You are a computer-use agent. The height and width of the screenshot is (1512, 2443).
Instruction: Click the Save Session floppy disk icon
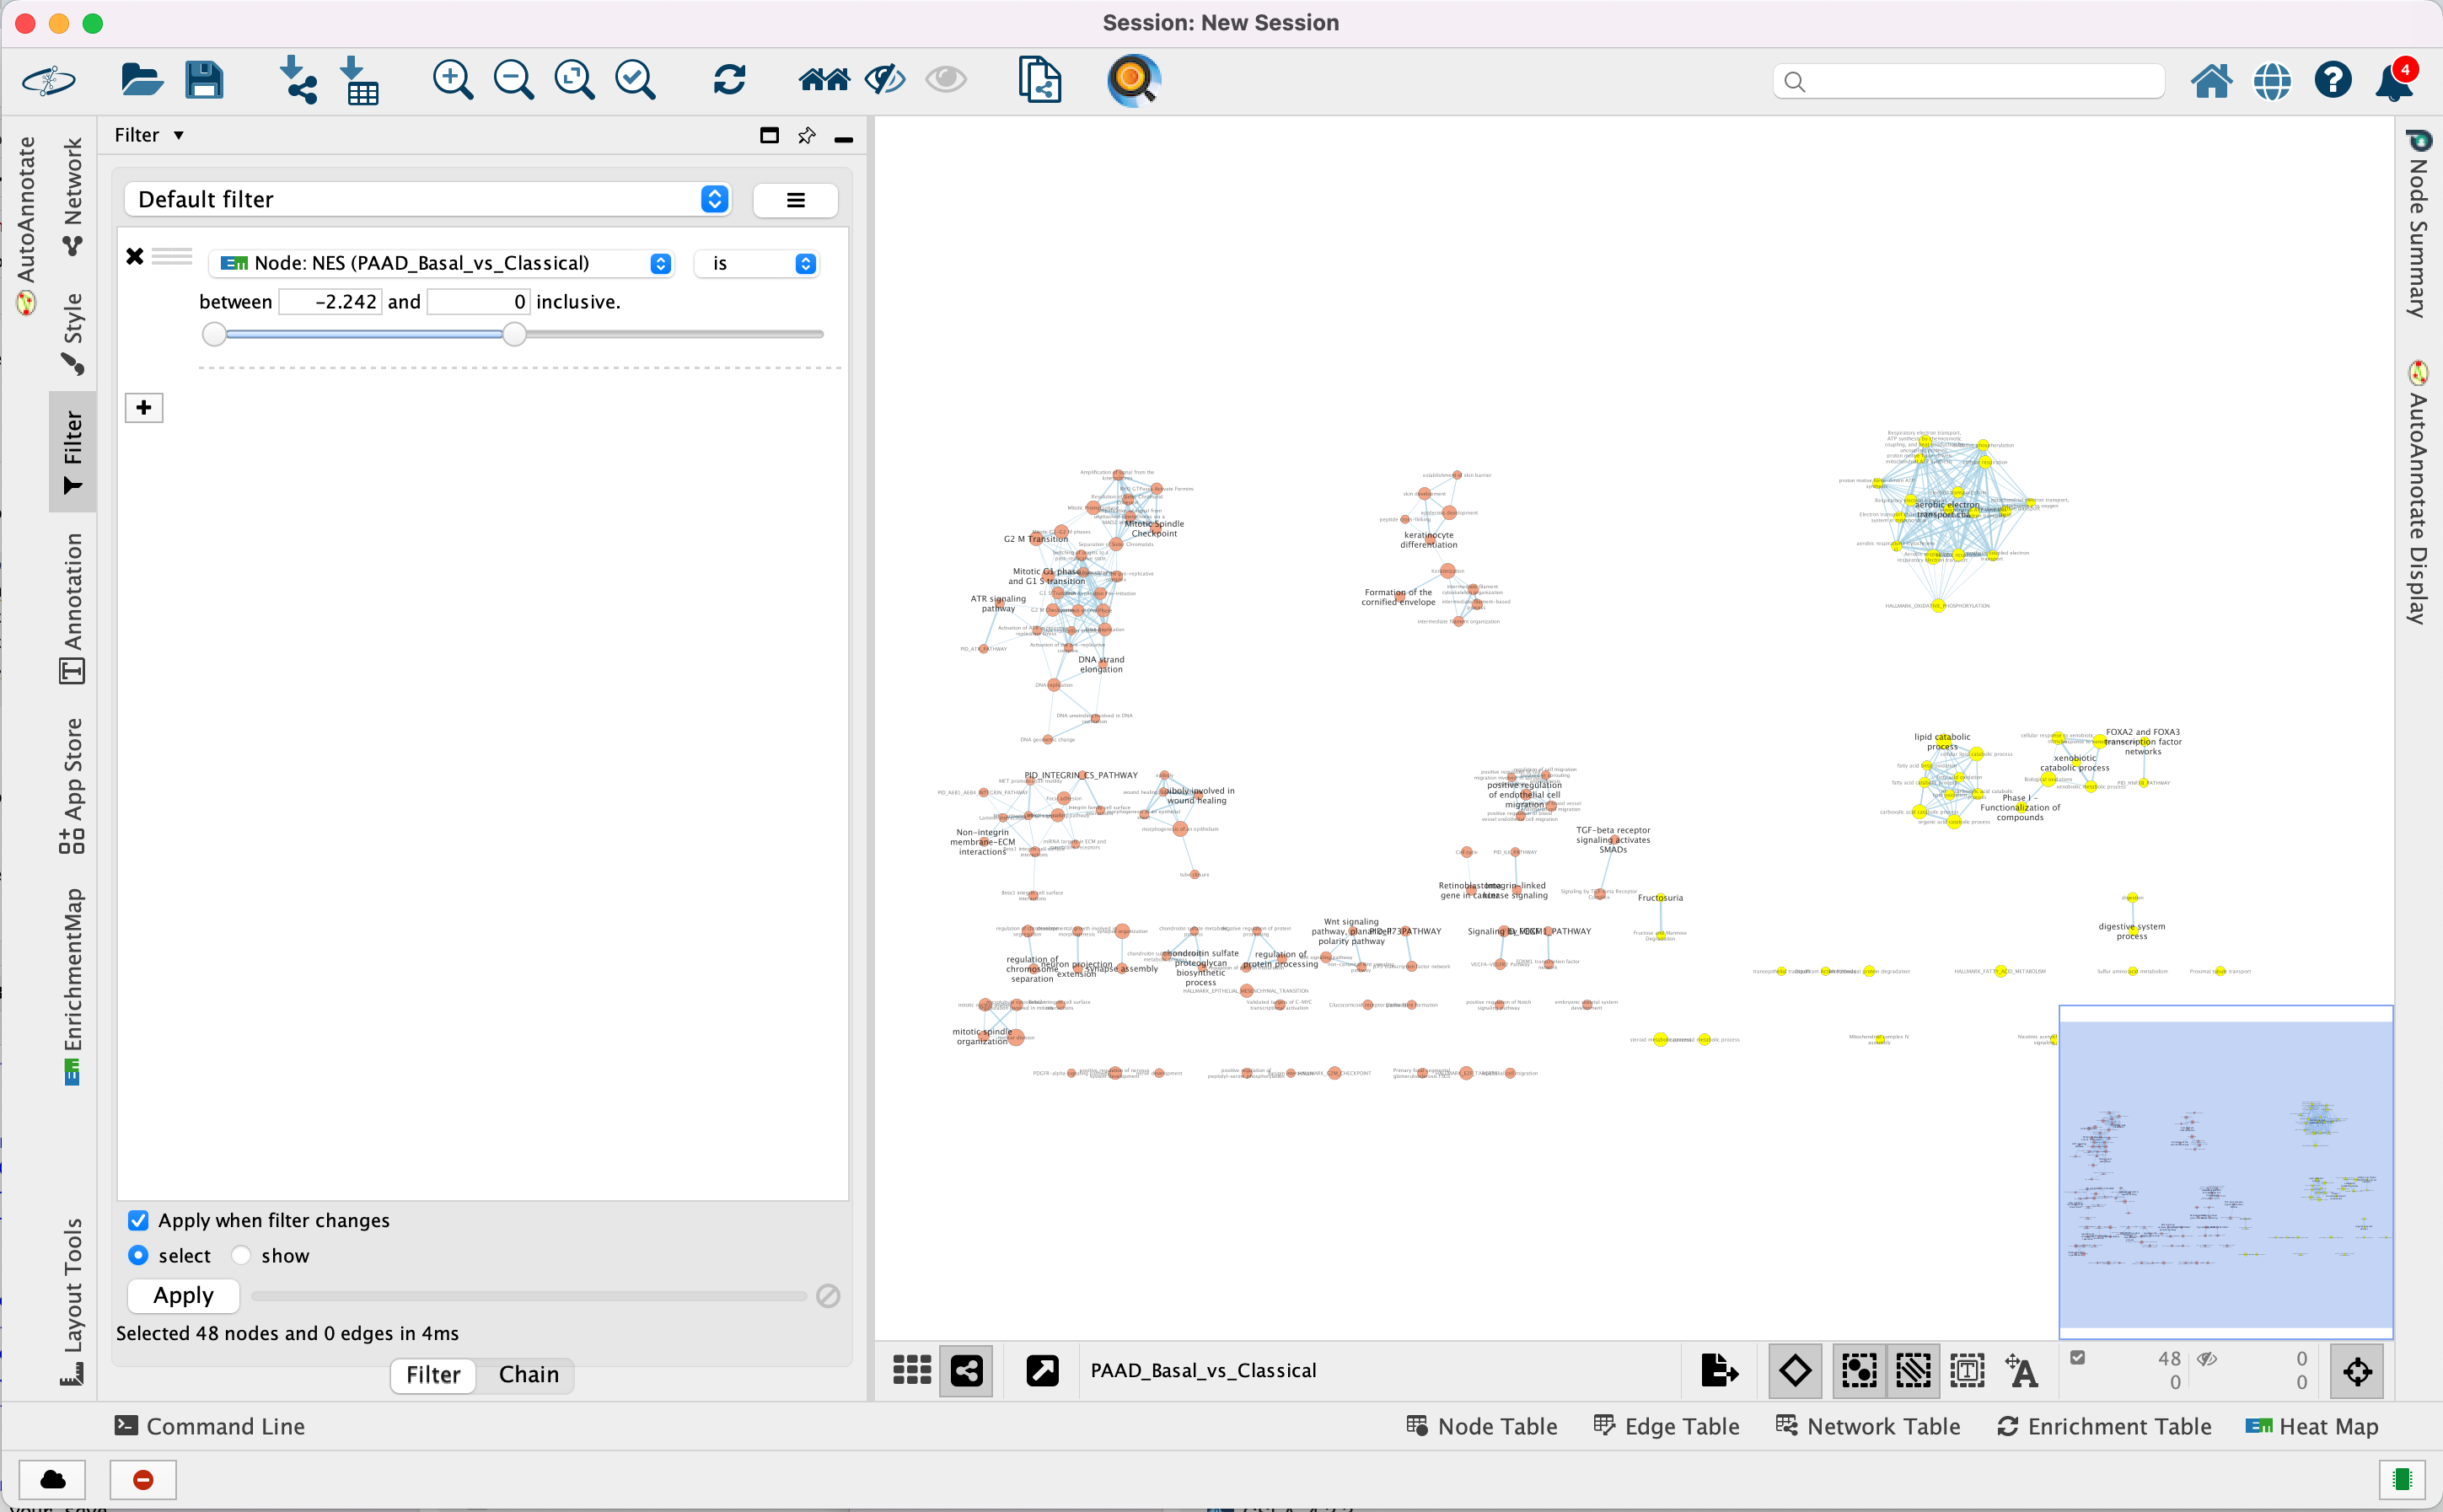[x=204, y=79]
